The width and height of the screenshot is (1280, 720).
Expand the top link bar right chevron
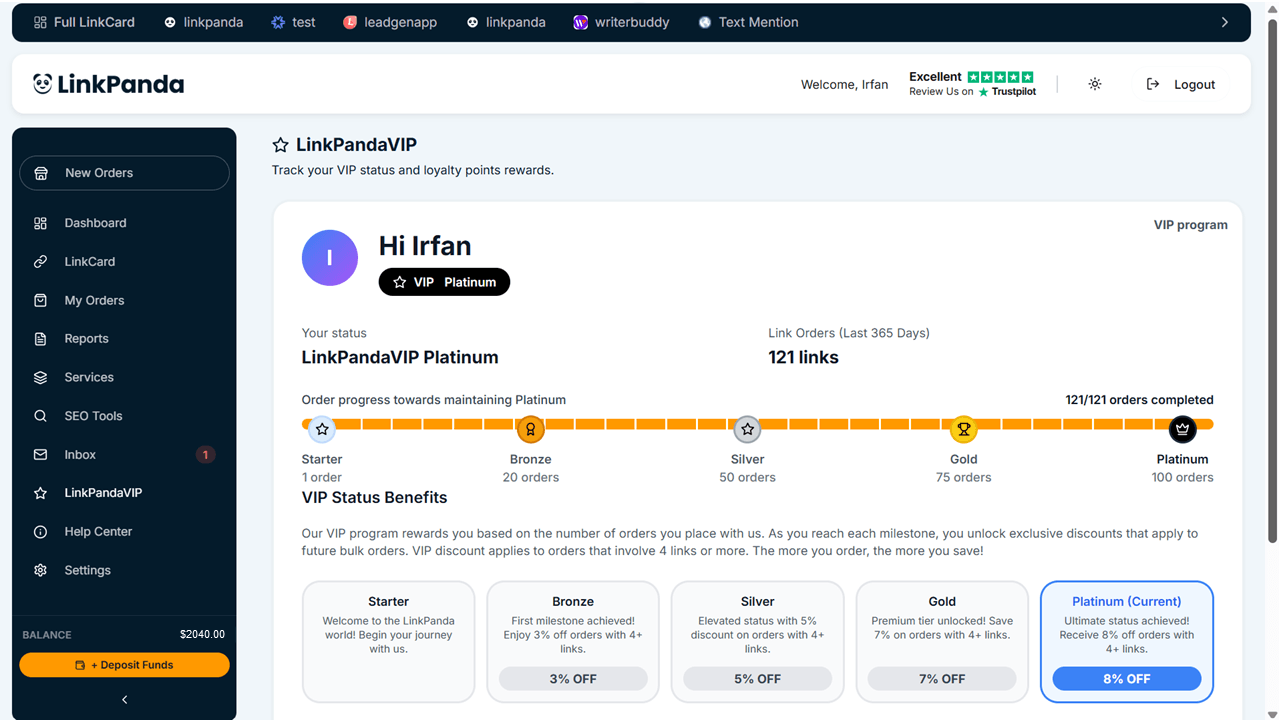tap(1225, 22)
